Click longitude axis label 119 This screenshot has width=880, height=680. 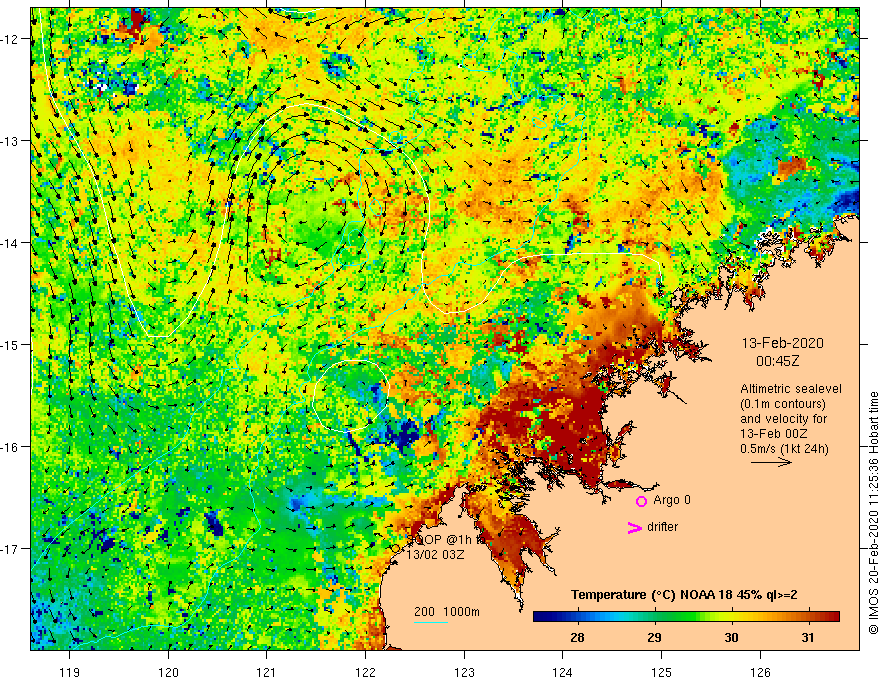70,672
